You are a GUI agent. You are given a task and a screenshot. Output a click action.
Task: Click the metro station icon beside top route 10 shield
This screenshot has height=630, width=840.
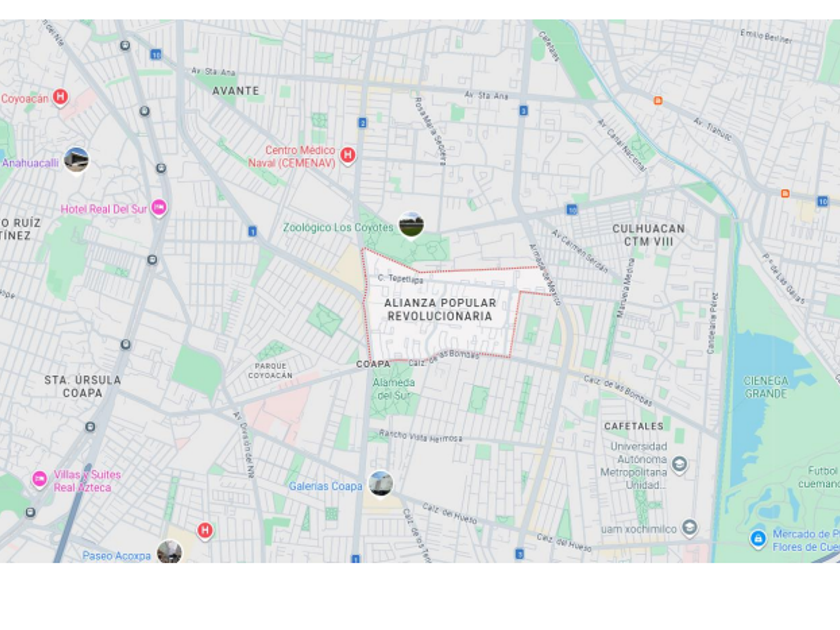click(125, 46)
